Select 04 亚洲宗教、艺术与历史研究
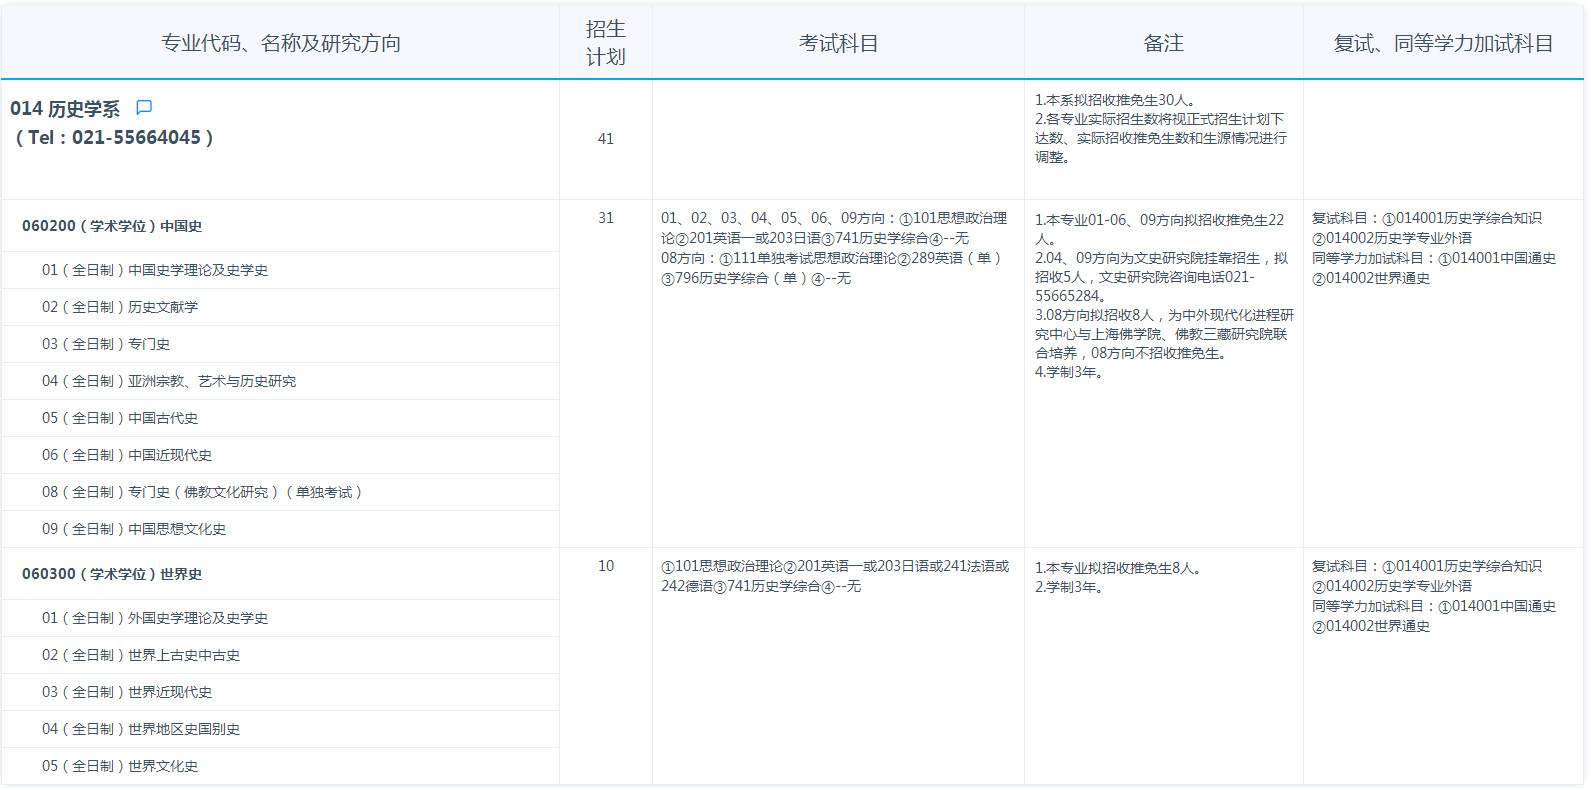The height and width of the screenshot is (790, 1591). 169,381
